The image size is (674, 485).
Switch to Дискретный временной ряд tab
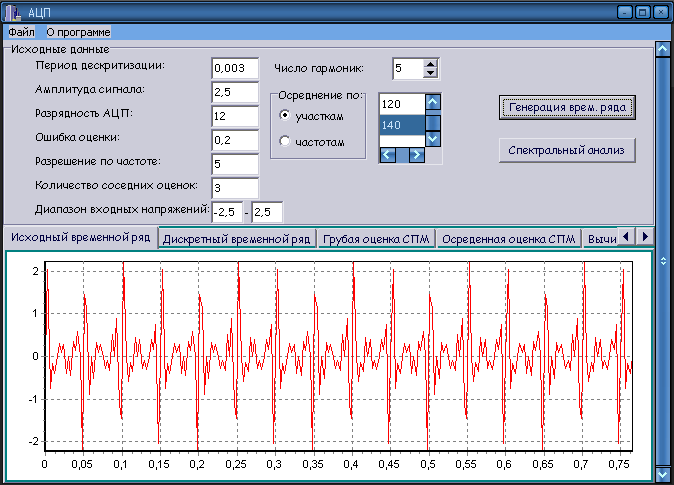(x=237, y=239)
